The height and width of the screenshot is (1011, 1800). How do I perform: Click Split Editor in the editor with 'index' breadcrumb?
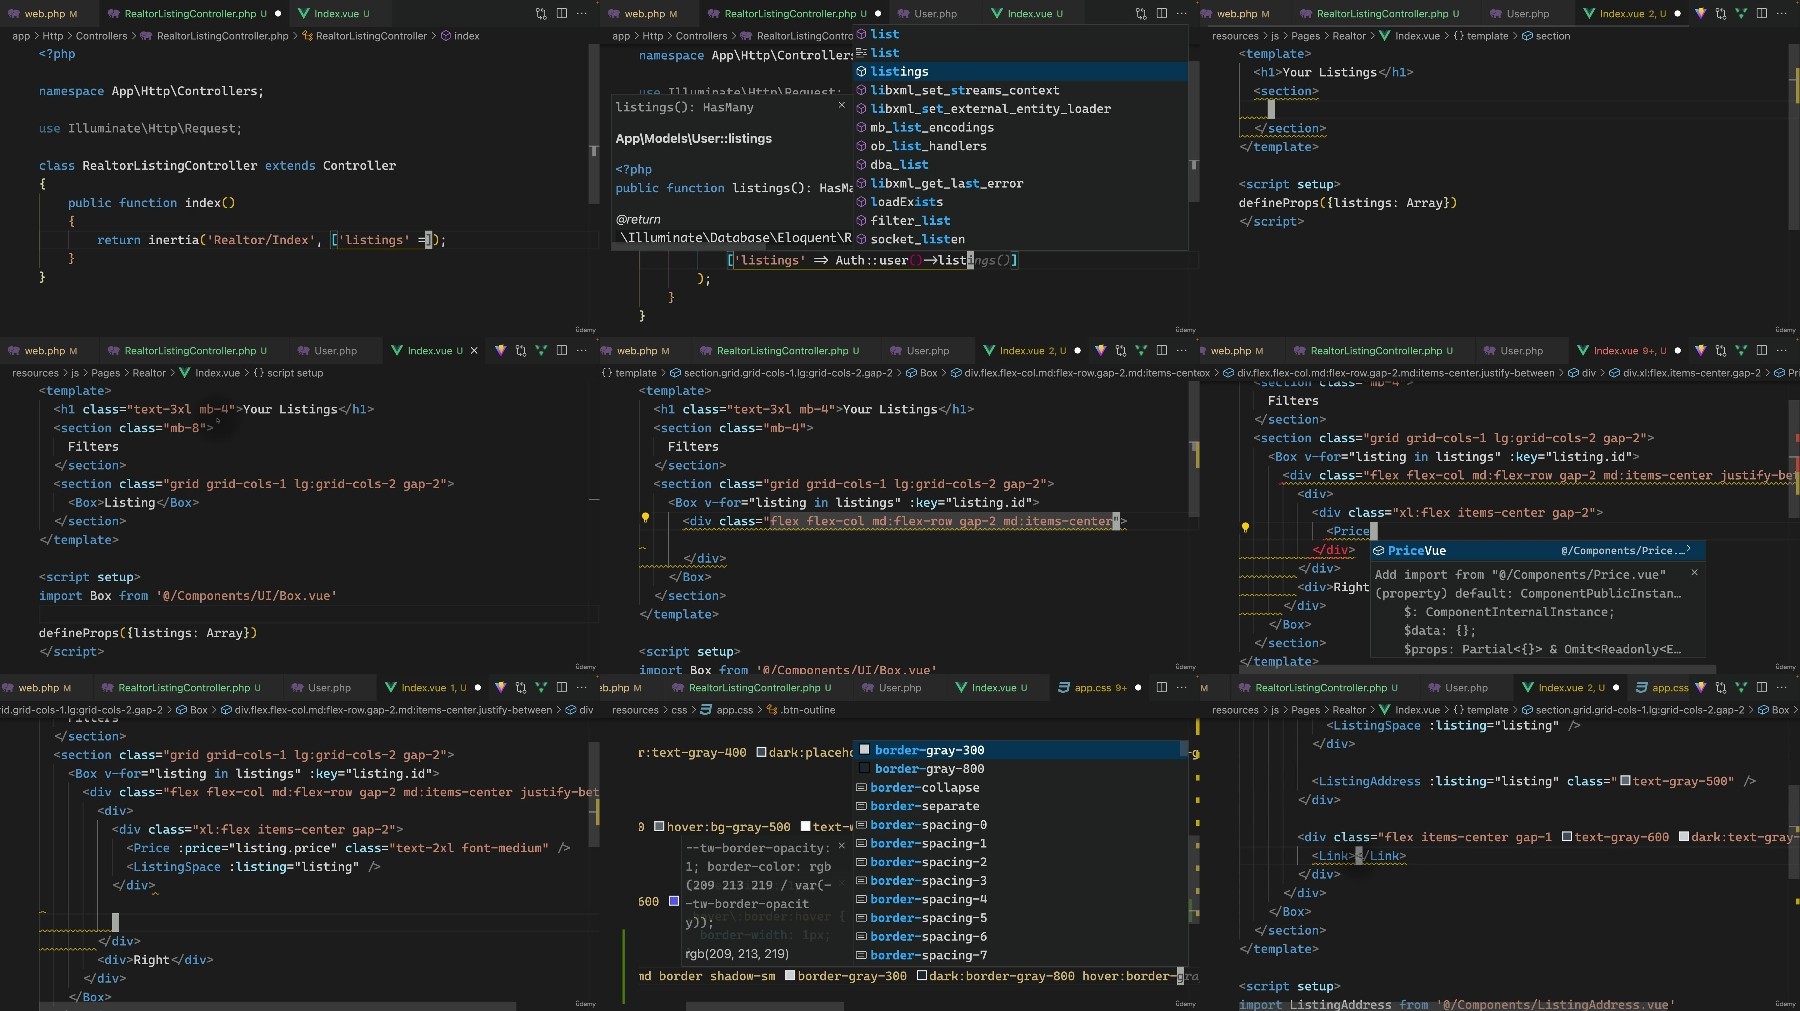[x=562, y=14]
